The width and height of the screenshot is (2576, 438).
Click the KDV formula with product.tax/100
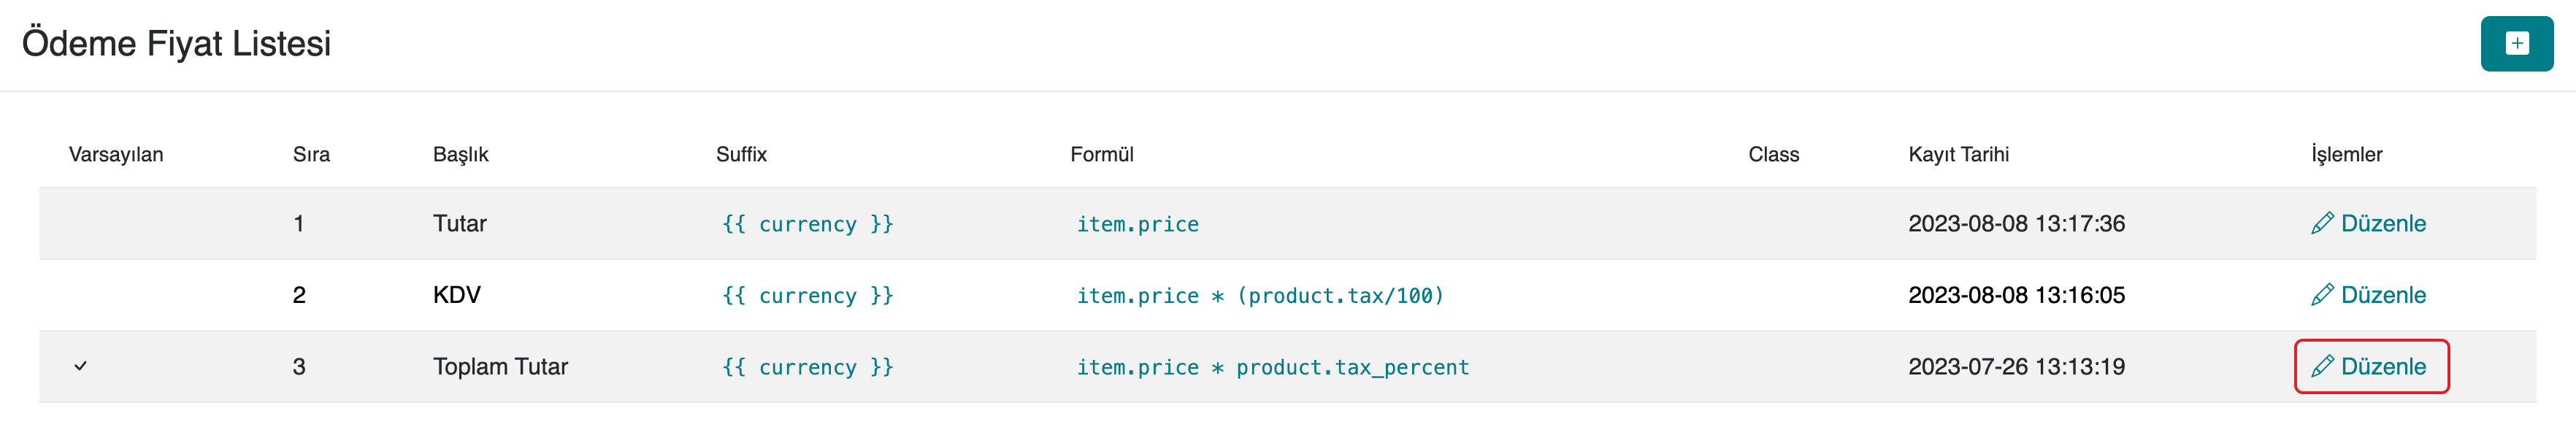tap(1260, 296)
